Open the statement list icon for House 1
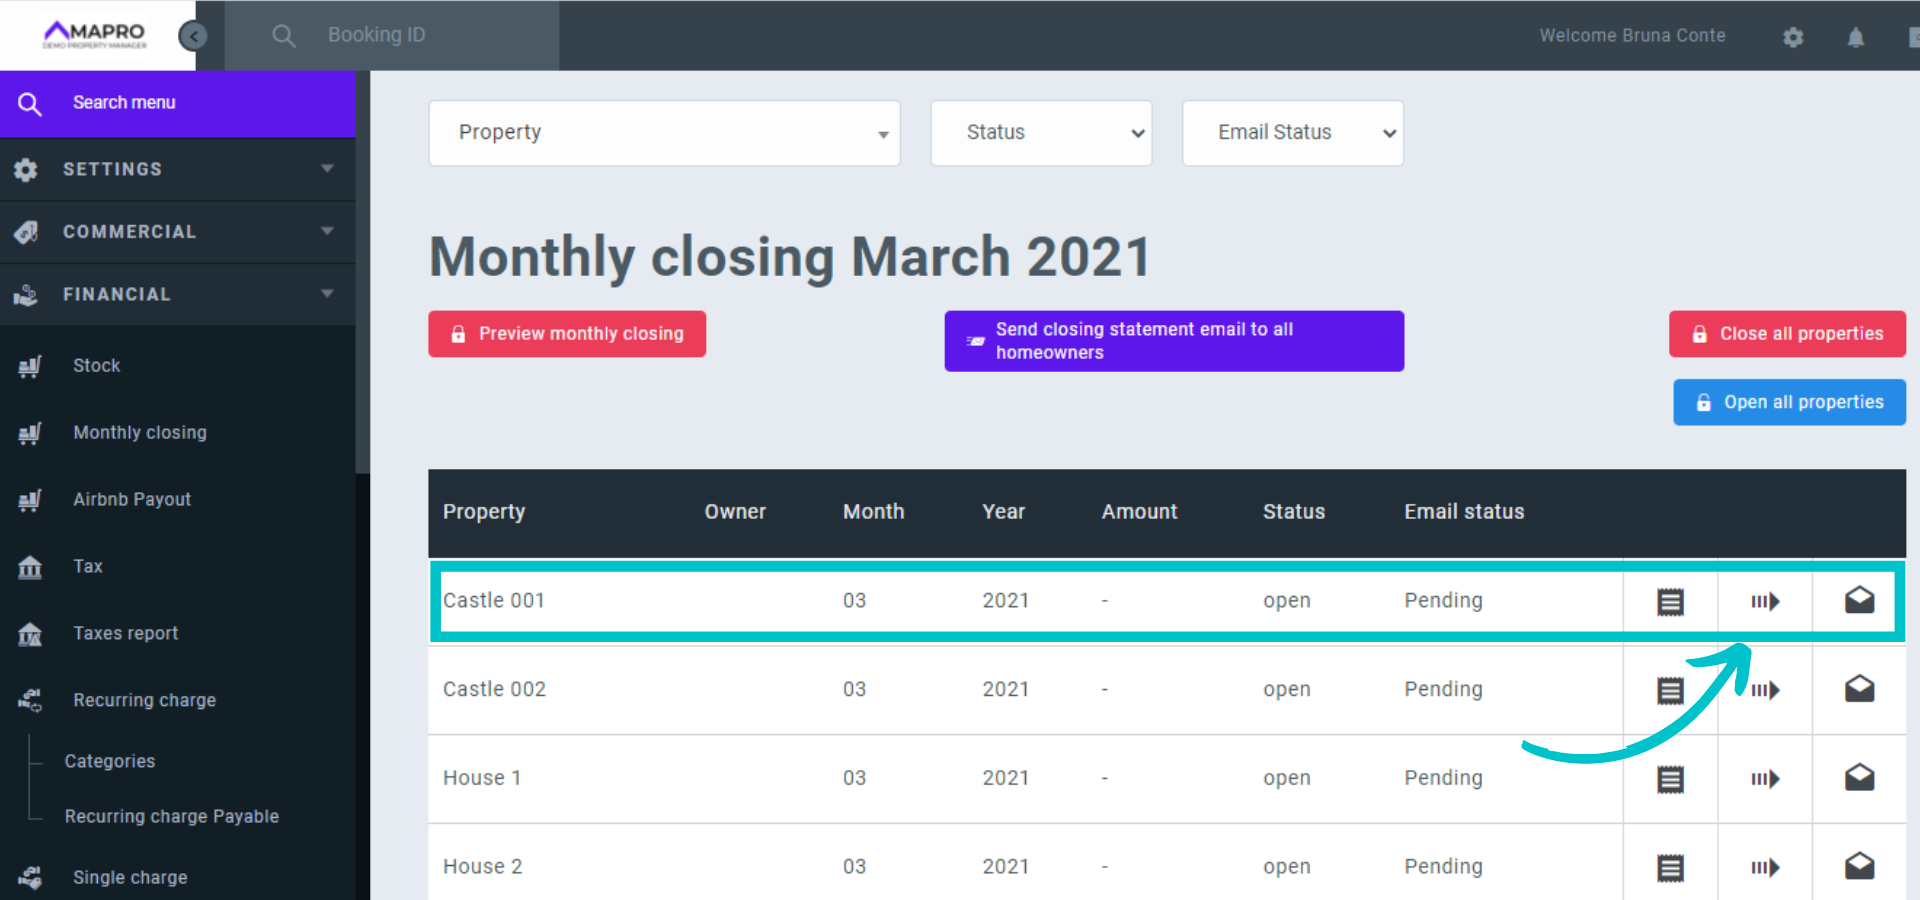 tap(1670, 779)
